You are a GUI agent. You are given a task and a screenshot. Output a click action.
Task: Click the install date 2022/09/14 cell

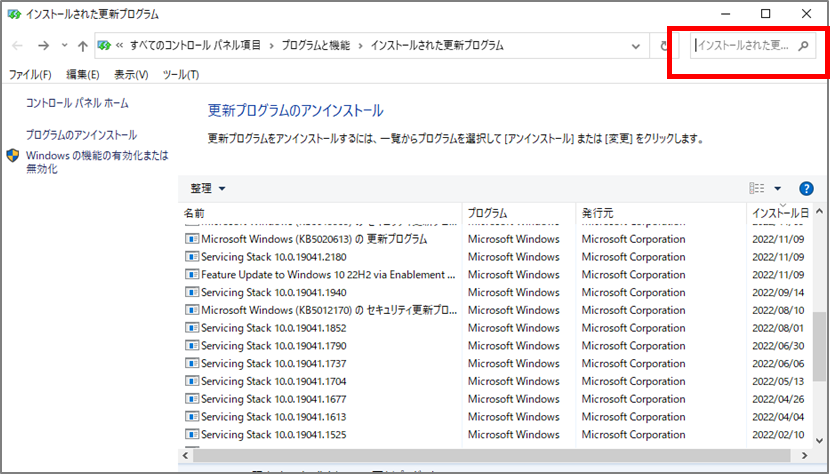pos(778,292)
